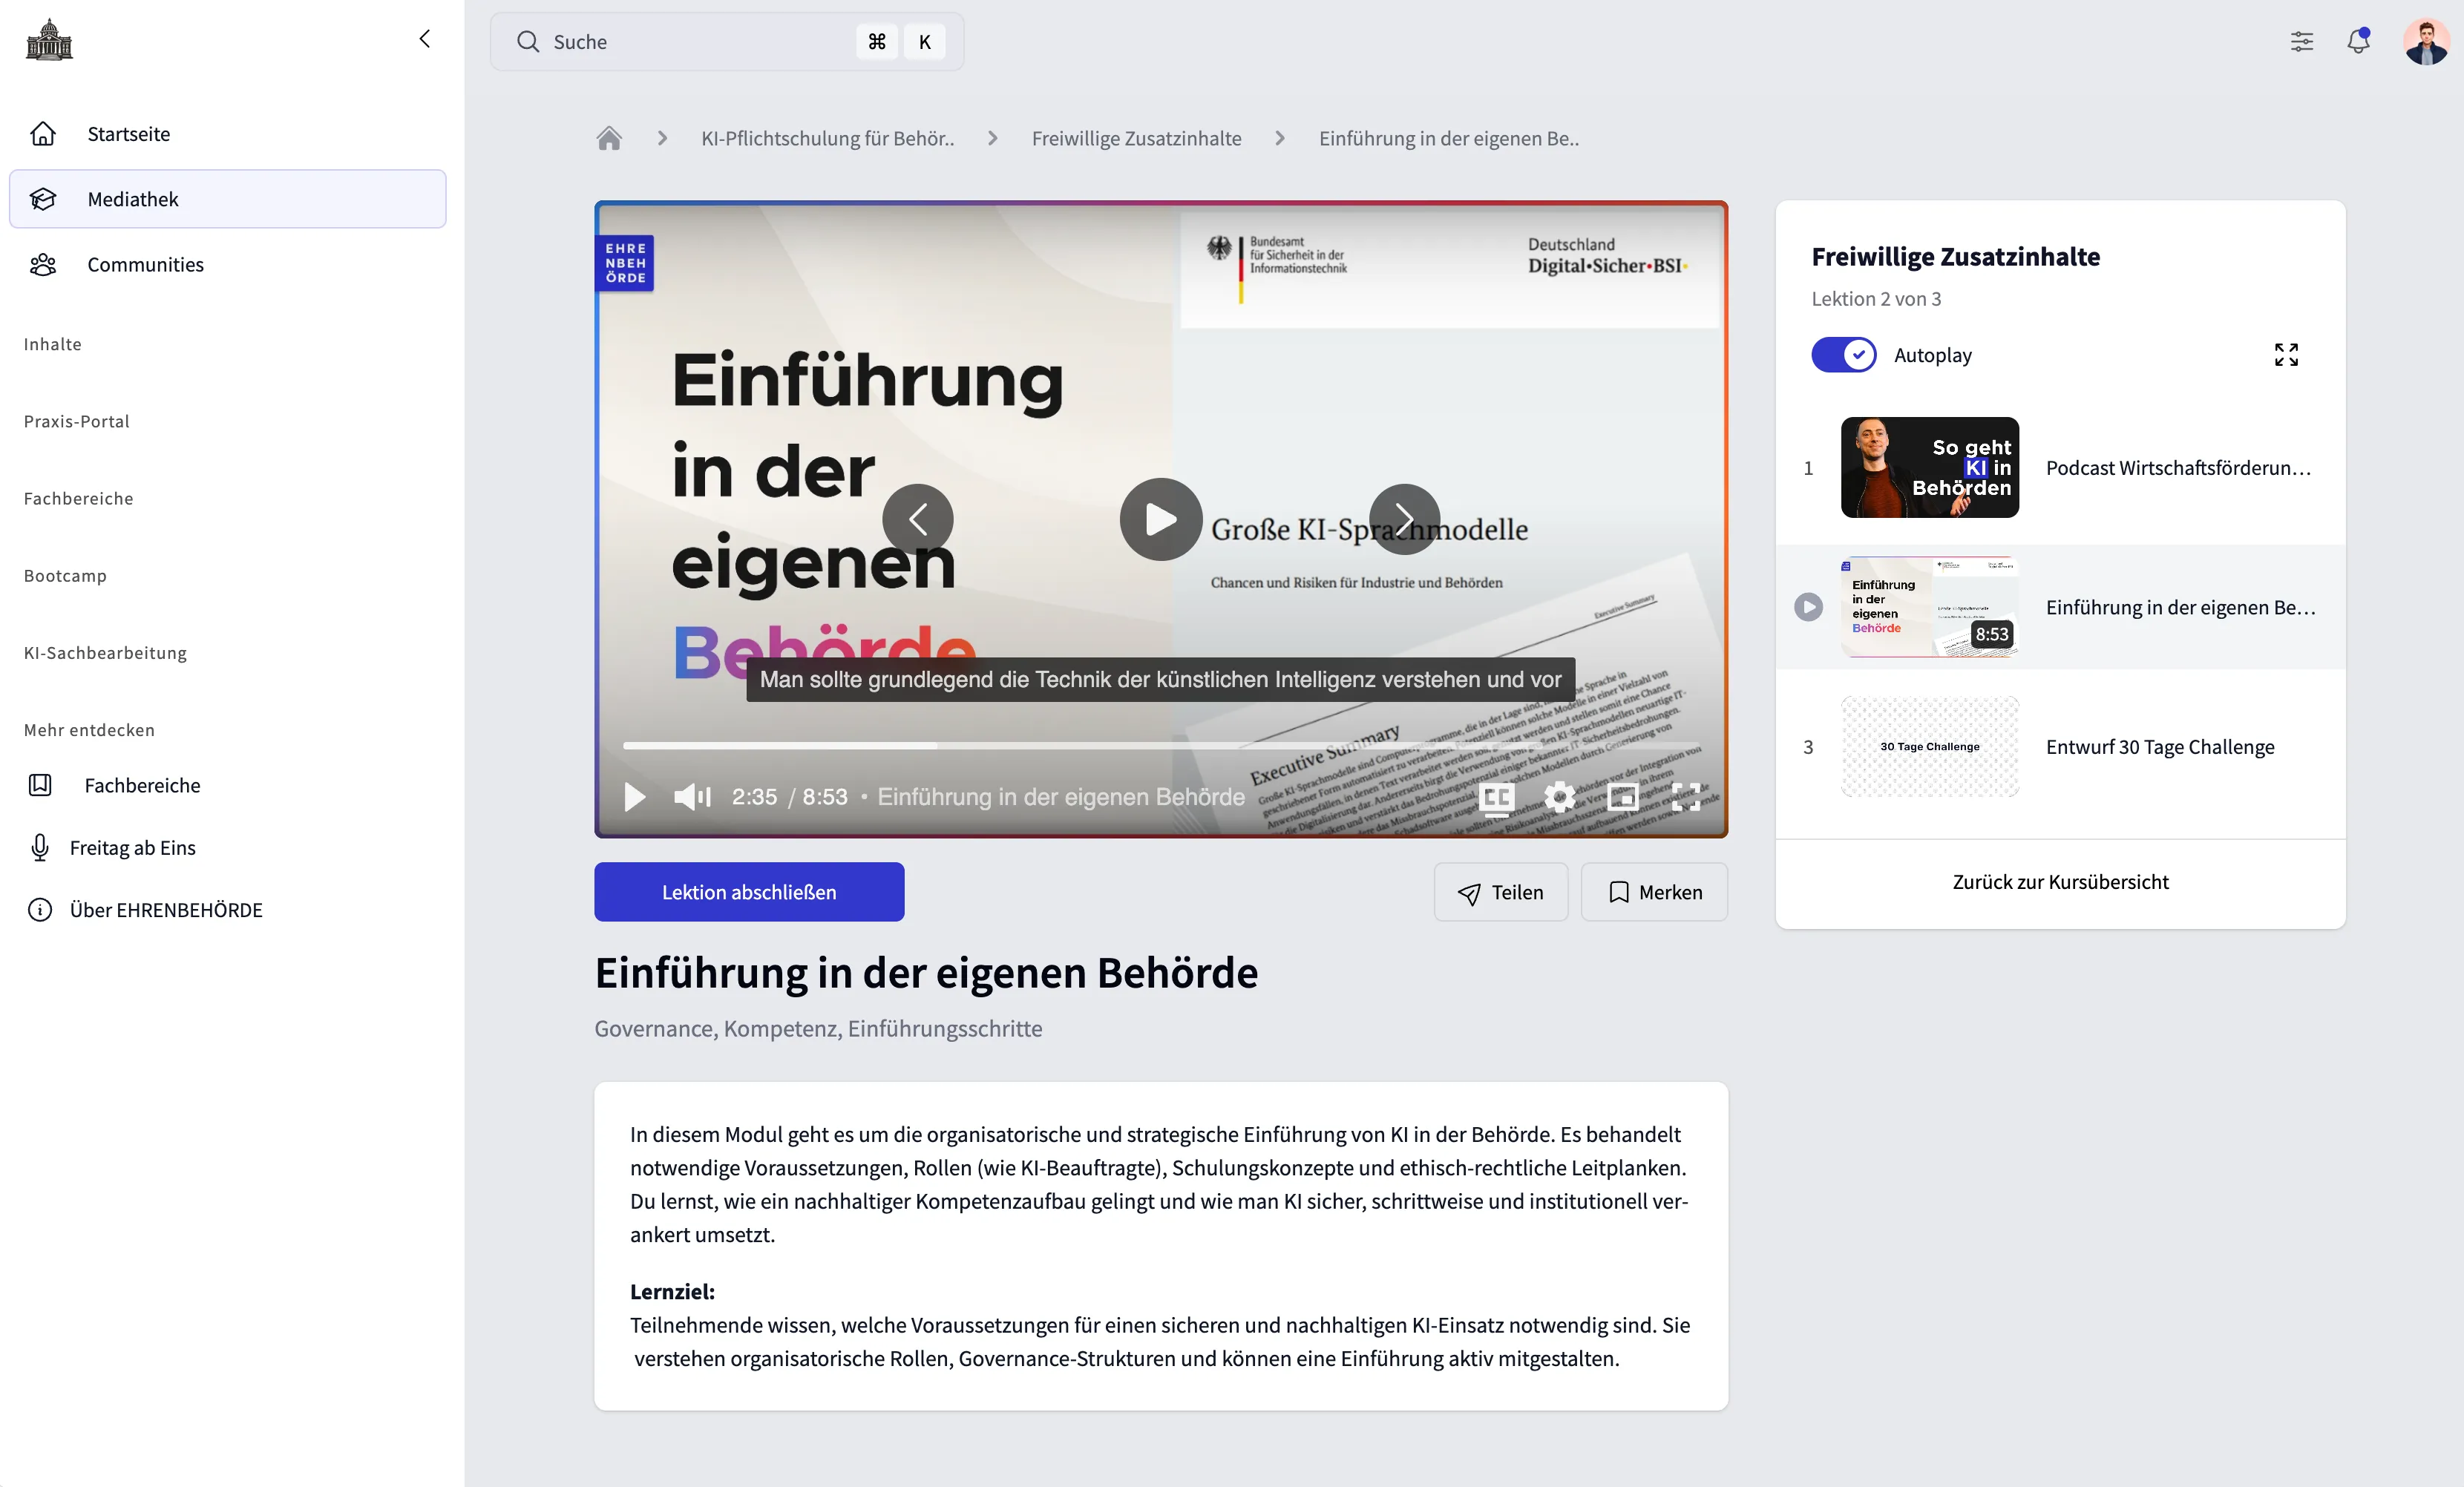The image size is (2464, 1487).
Task: Go to Startseite in sidebar
Action: click(x=128, y=134)
